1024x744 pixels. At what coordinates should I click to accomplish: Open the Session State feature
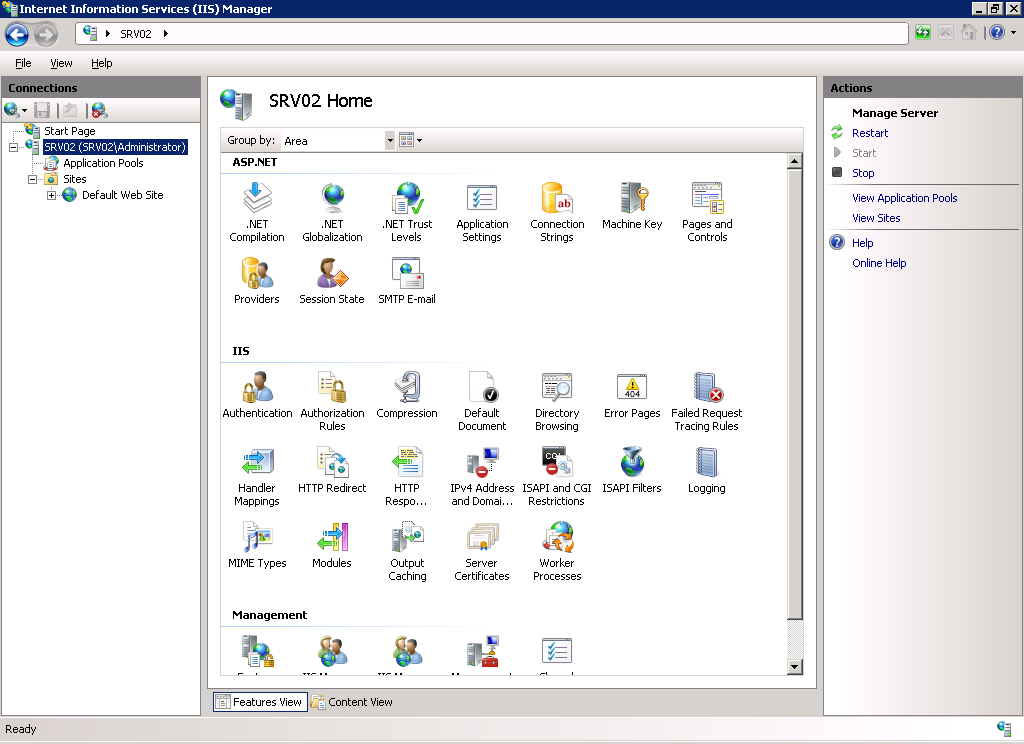[332, 281]
